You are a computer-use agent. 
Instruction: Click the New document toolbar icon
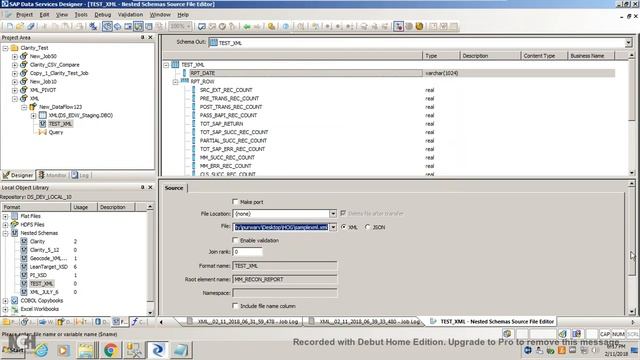click(x=9, y=27)
